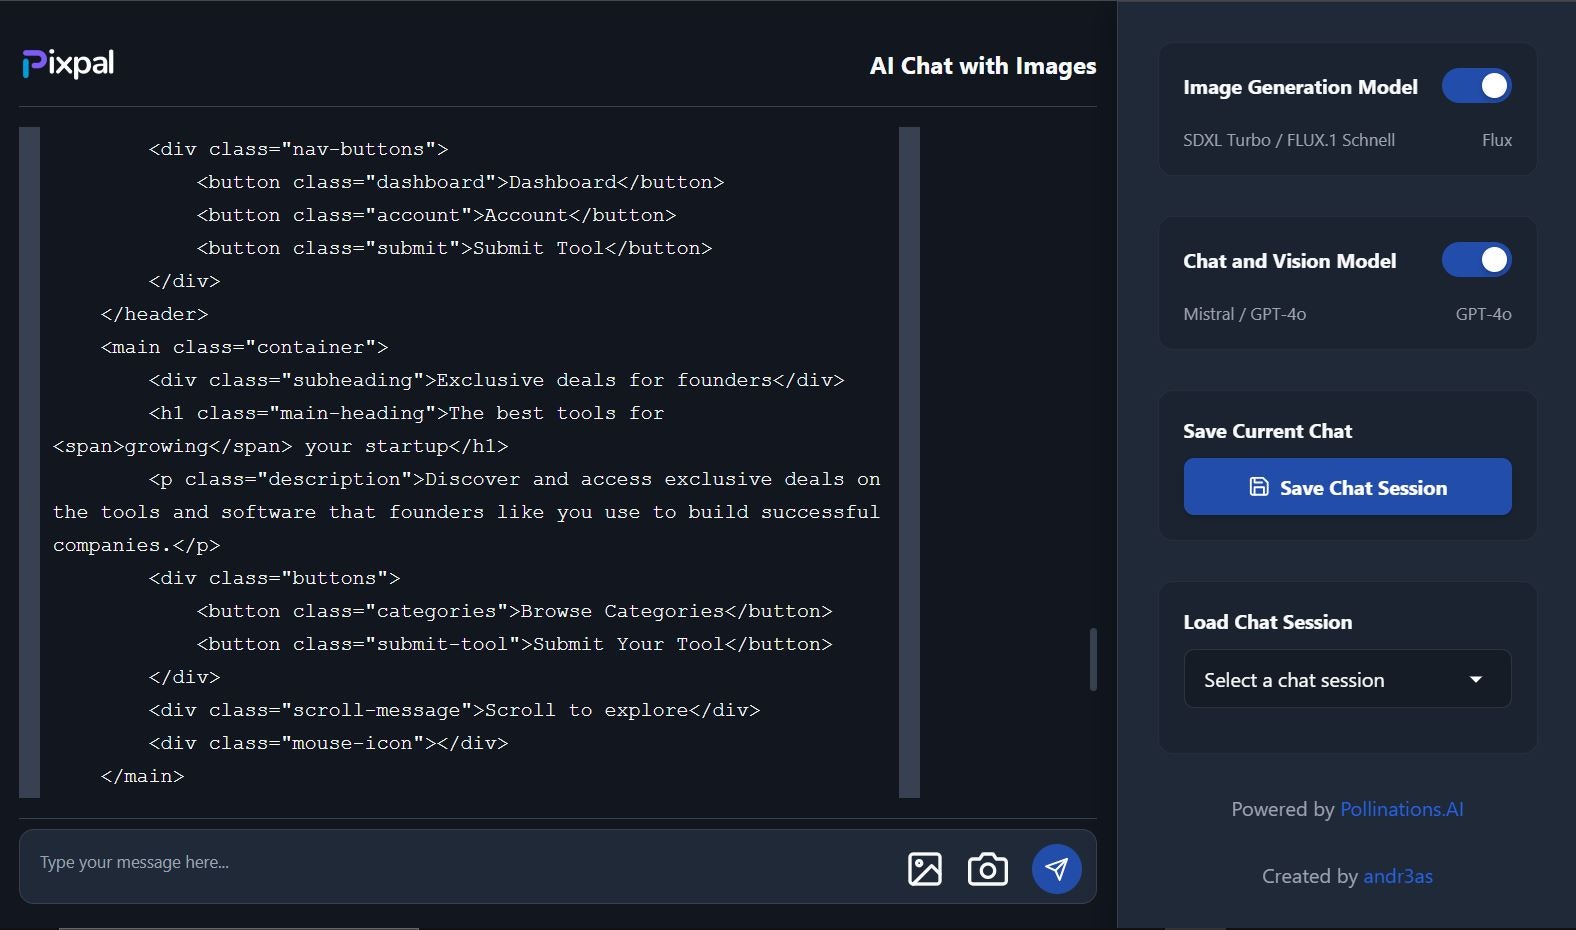
Task: Click the chat area vertical scrollbar thumb
Action: click(x=1093, y=659)
